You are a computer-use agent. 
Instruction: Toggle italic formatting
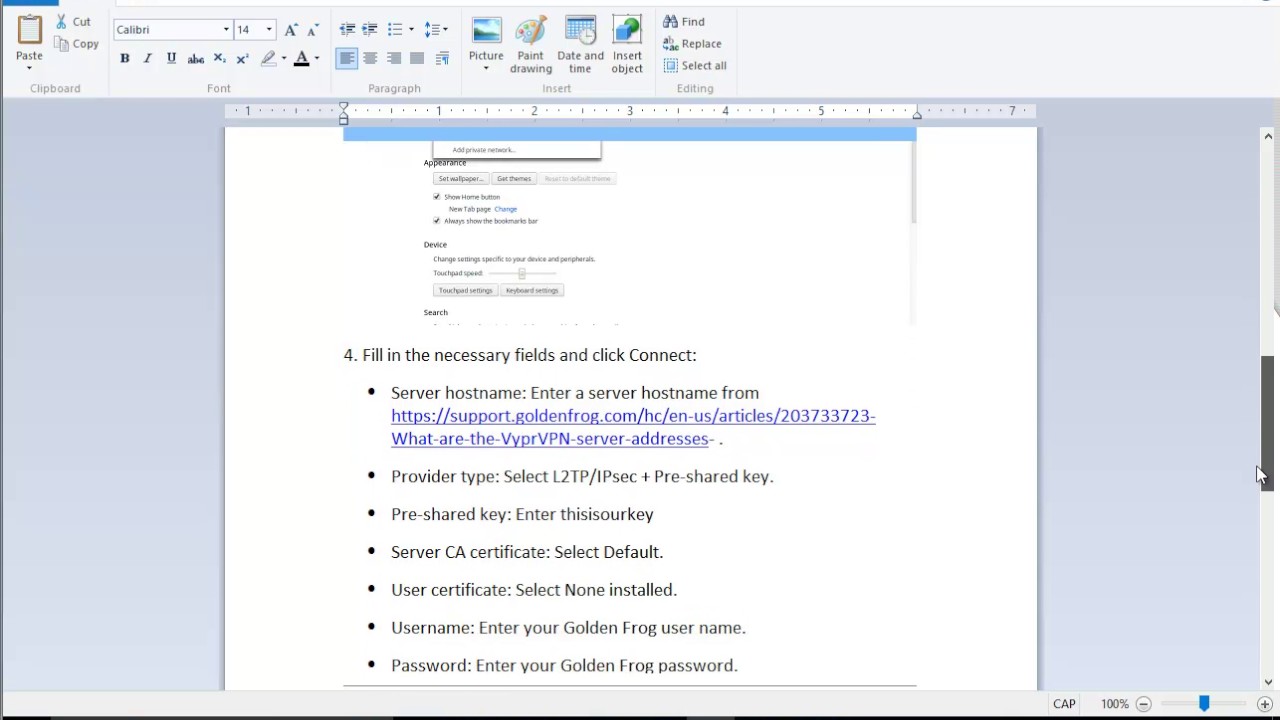pos(148,59)
